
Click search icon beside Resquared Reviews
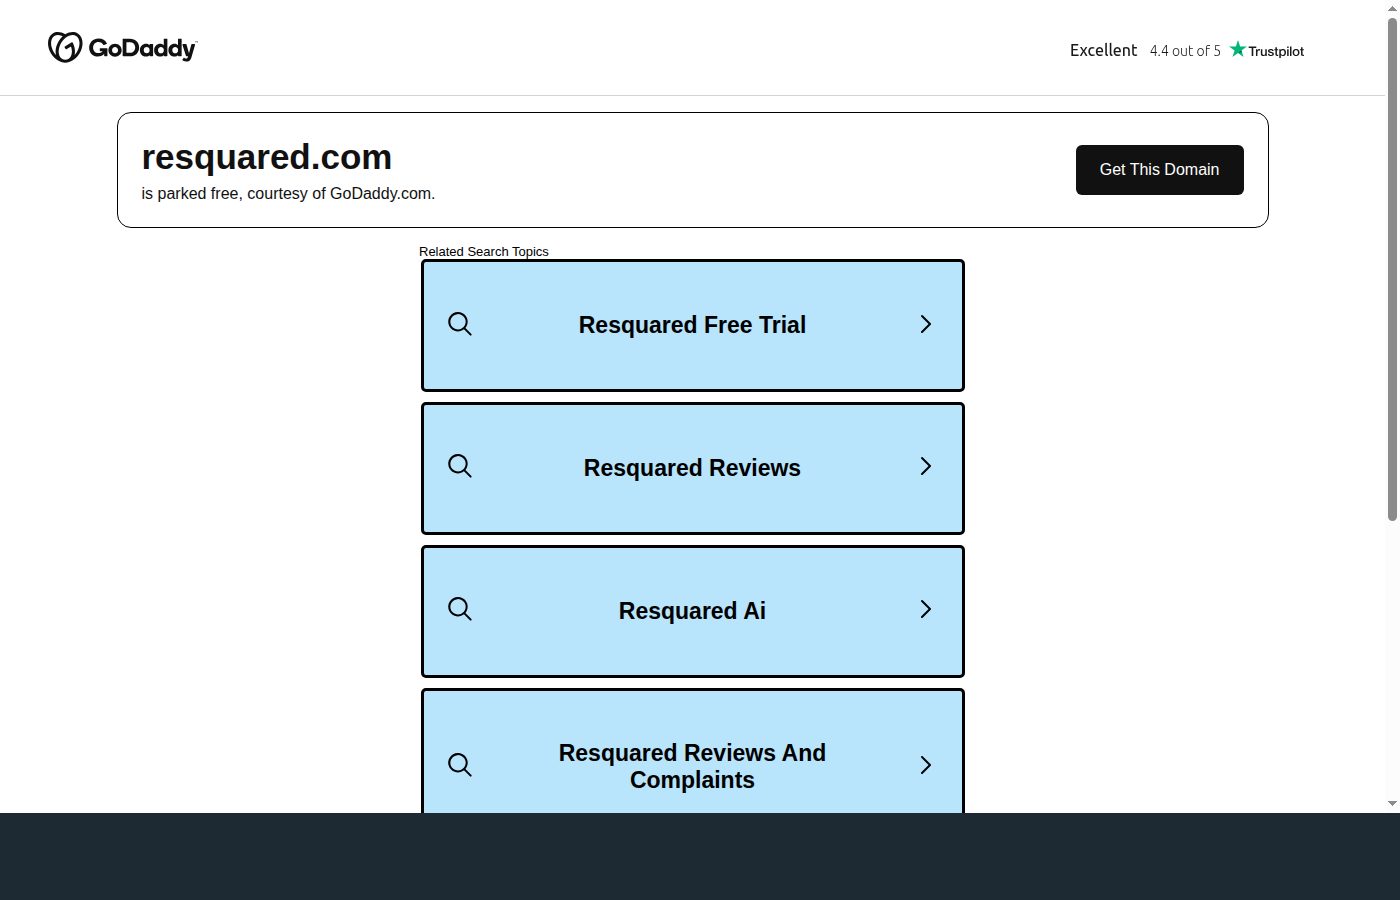pos(460,466)
